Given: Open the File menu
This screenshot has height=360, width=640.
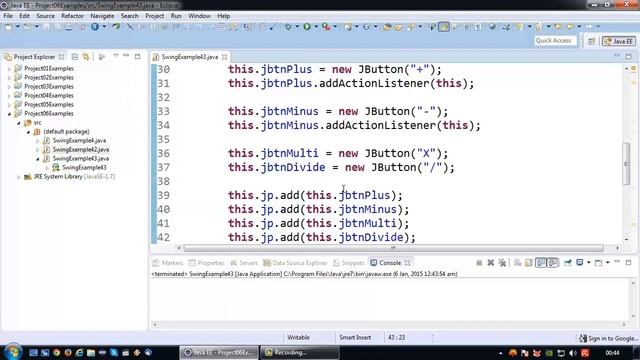Looking at the screenshot, I should pos(8,16).
